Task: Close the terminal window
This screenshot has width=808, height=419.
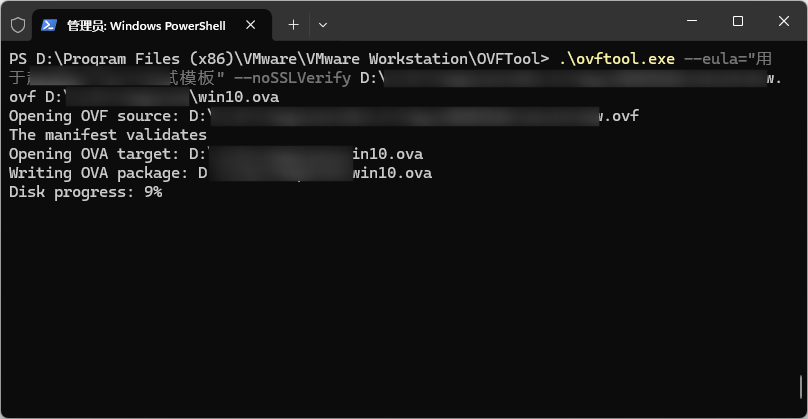Action: pyautogui.click(x=783, y=21)
